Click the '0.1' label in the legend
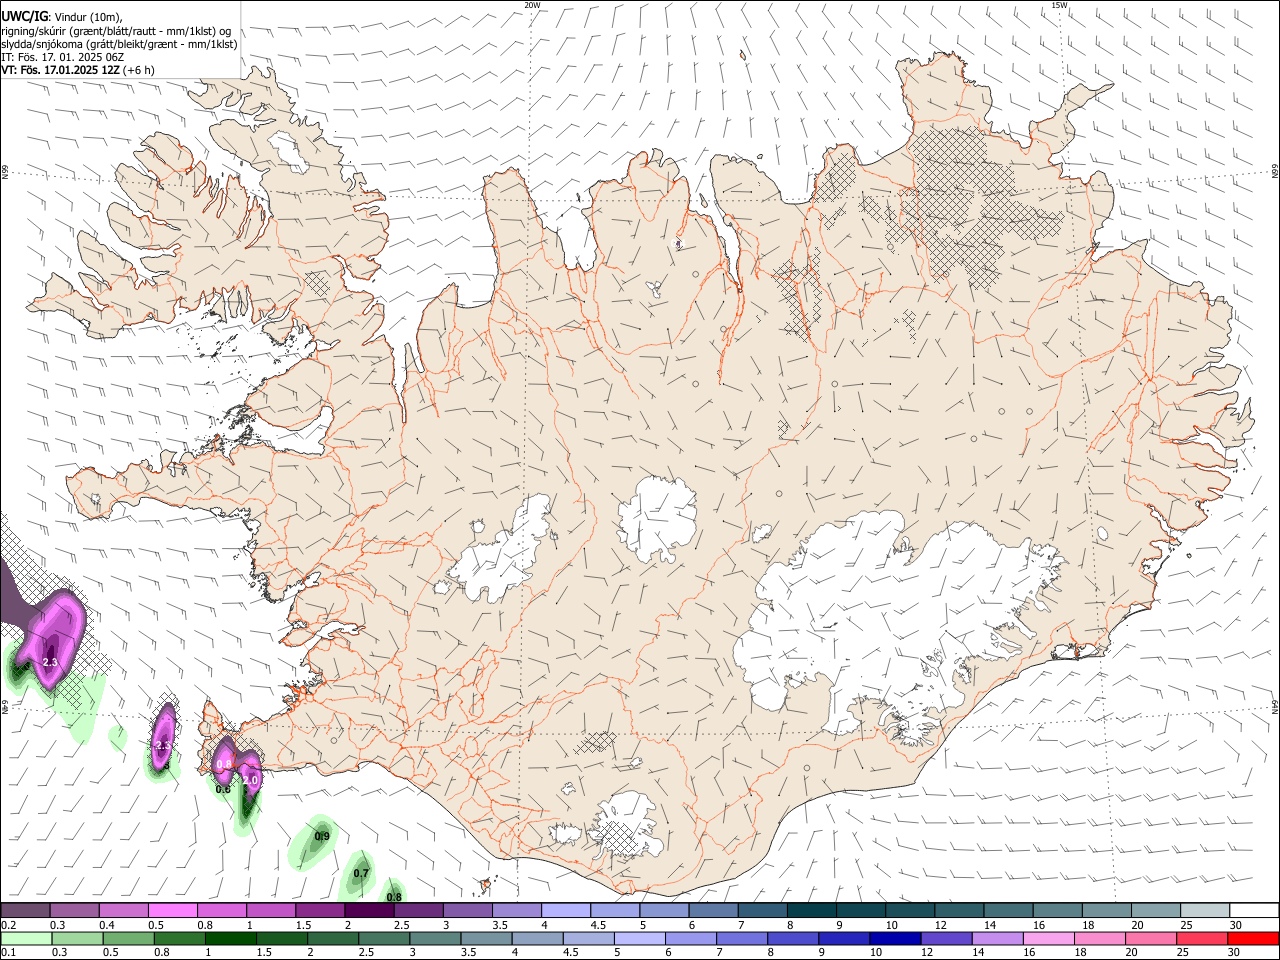1280x960 pixels. 8,953
